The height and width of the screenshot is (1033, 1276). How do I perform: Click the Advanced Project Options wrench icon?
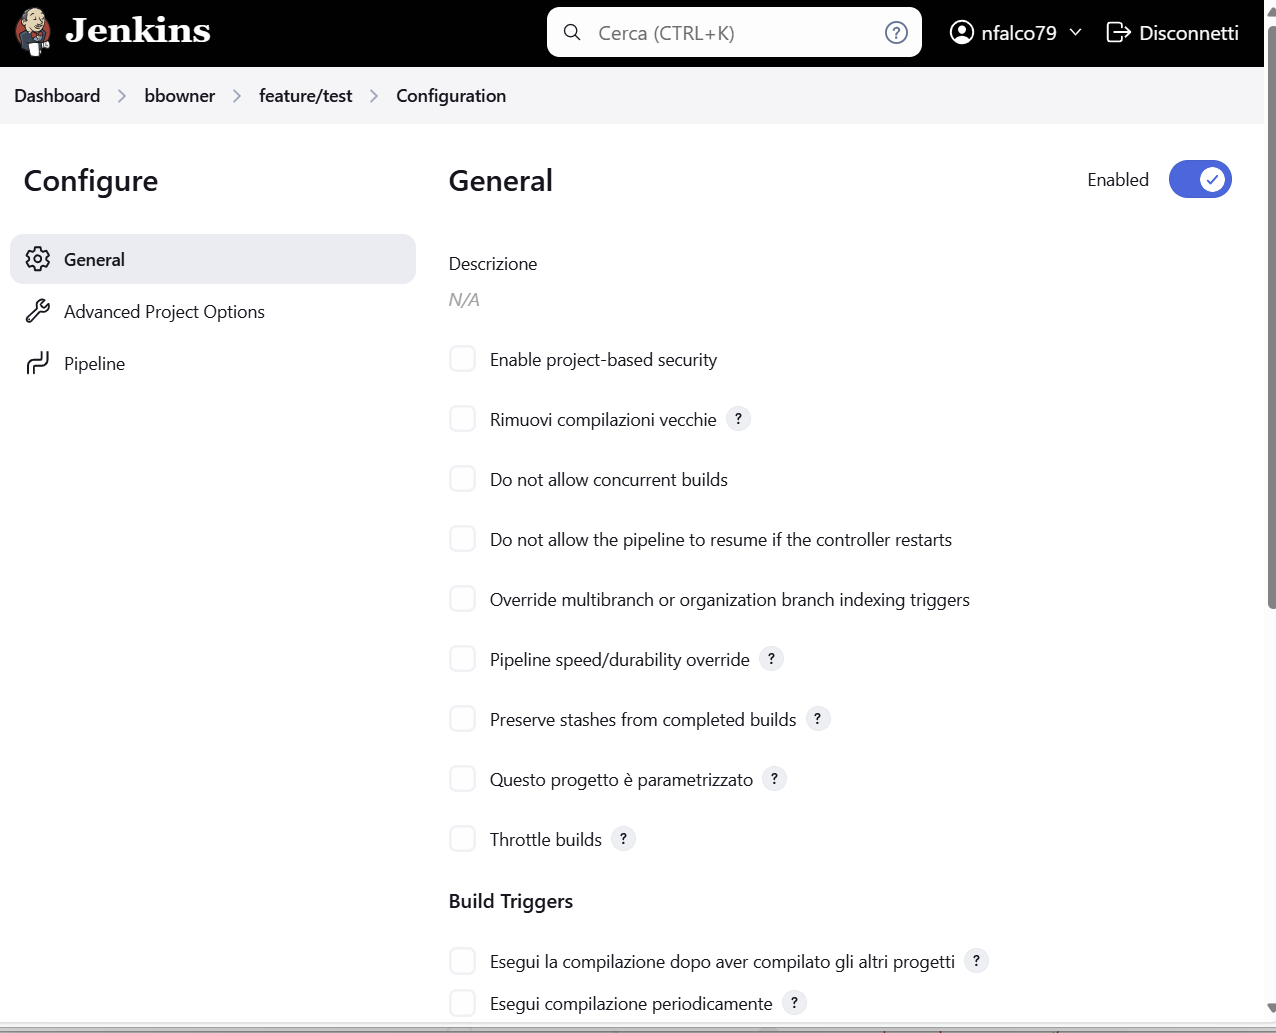click(38, 311)
